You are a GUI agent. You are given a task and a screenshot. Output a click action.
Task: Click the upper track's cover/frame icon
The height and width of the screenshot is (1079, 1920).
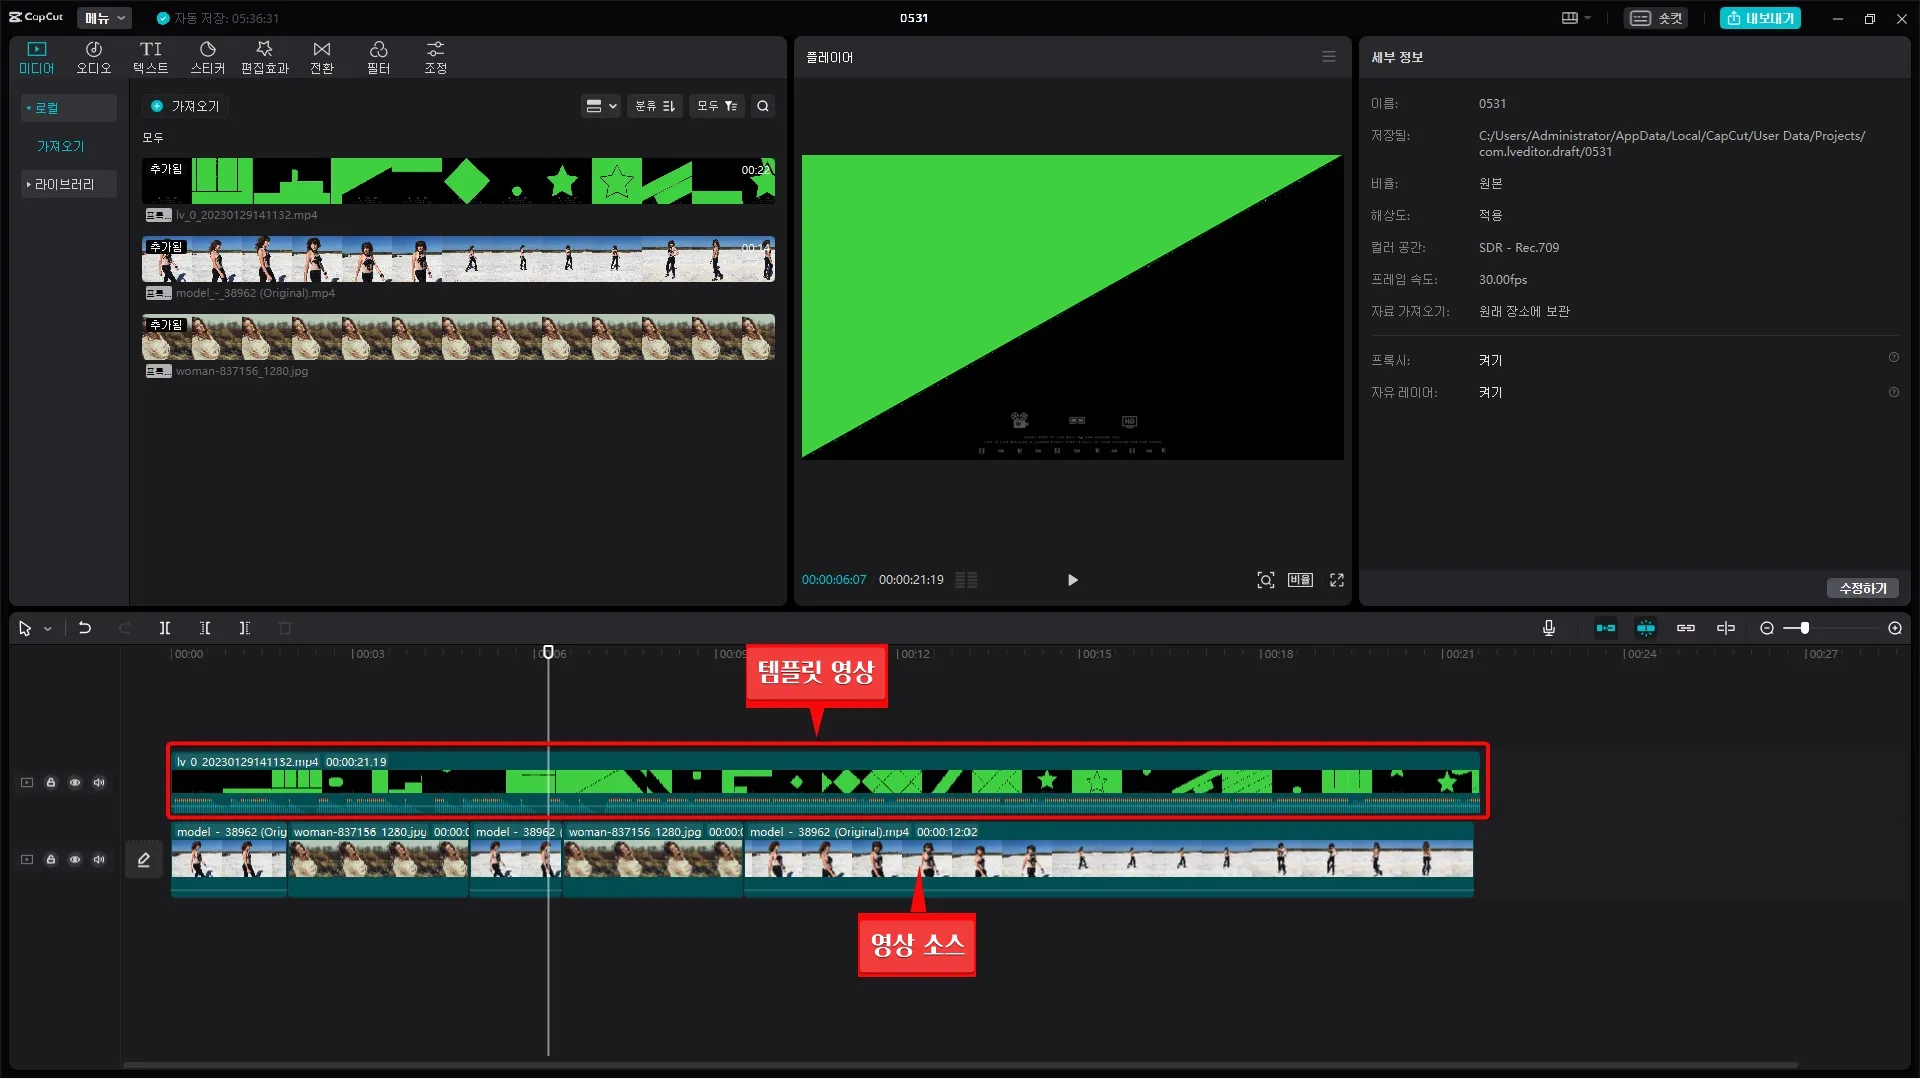point(27,783)
